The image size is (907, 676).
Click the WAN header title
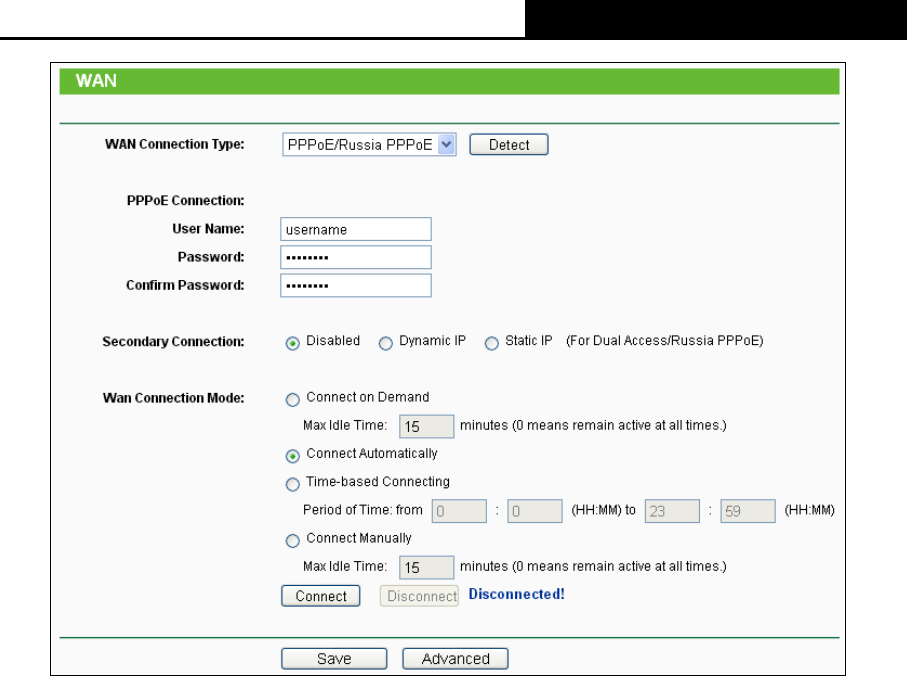click(96, 81)
